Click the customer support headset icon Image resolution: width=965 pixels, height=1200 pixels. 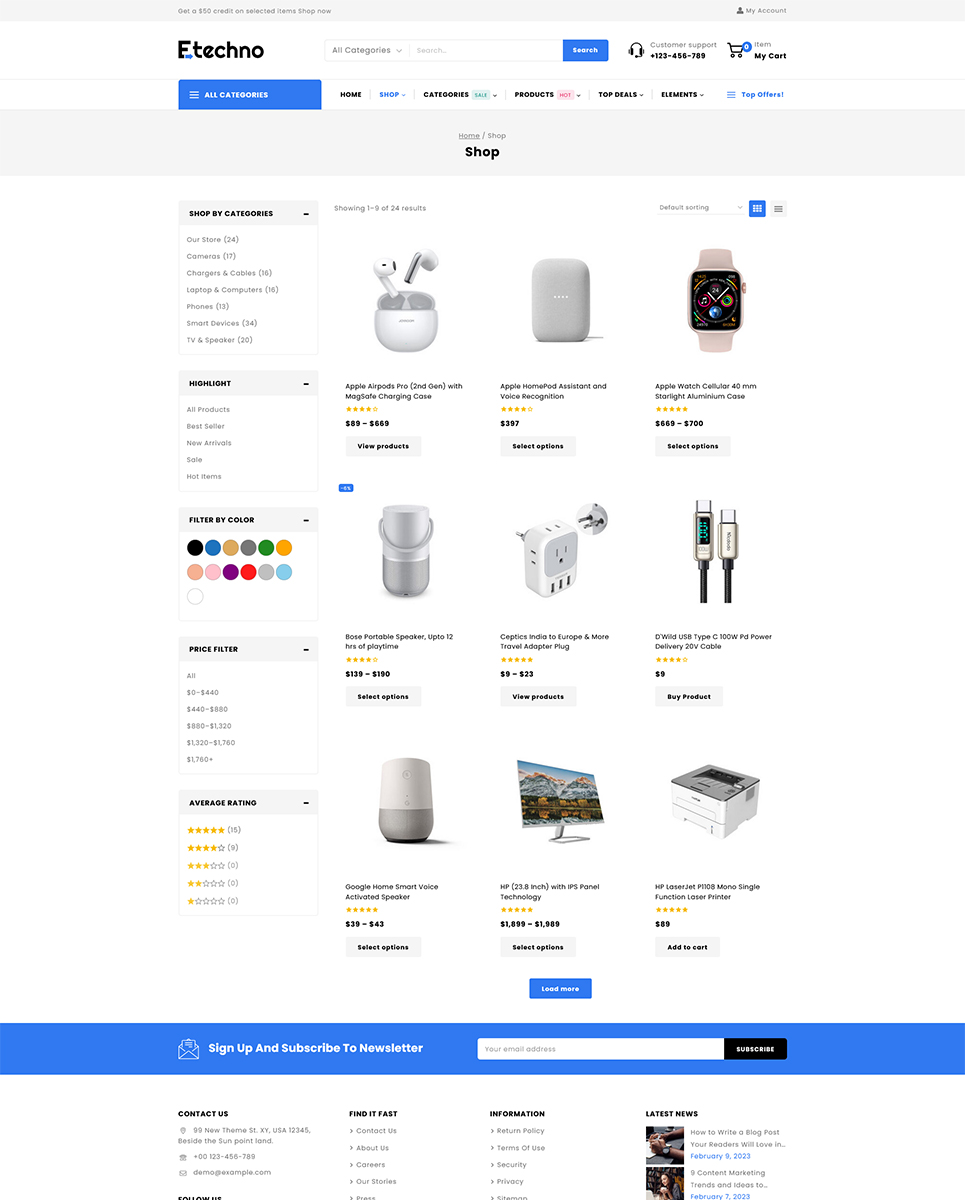point(636,50)
